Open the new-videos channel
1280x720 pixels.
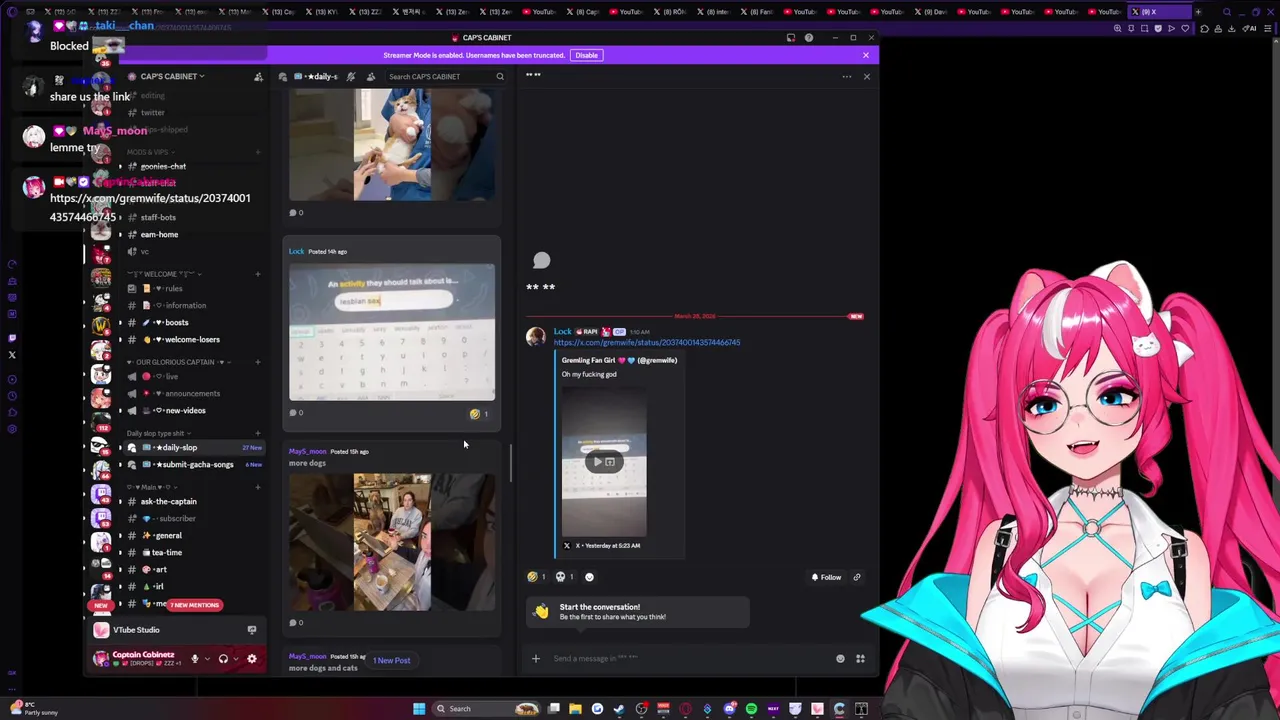click(x=185, y=410)
